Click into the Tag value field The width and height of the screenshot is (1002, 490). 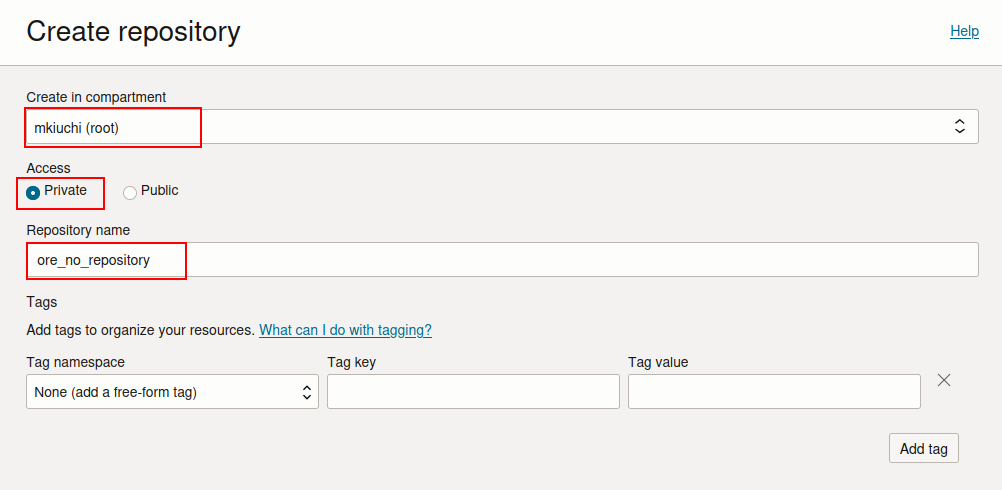tap(773, 392)
